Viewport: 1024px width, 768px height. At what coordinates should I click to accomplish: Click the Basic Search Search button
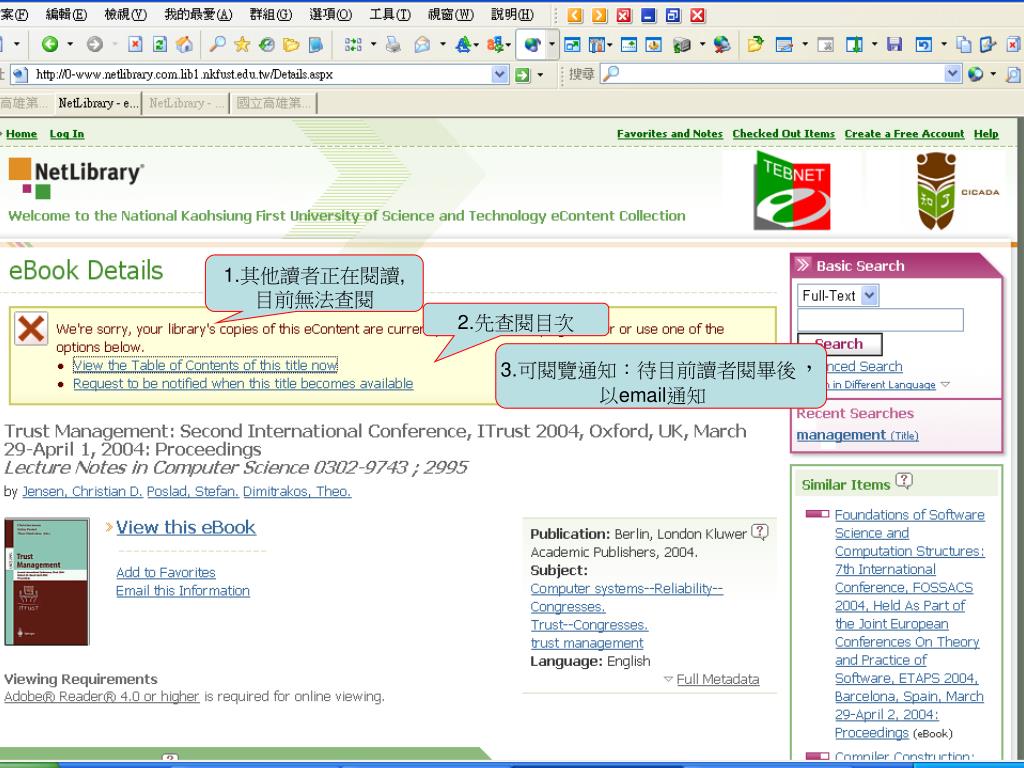839,344
